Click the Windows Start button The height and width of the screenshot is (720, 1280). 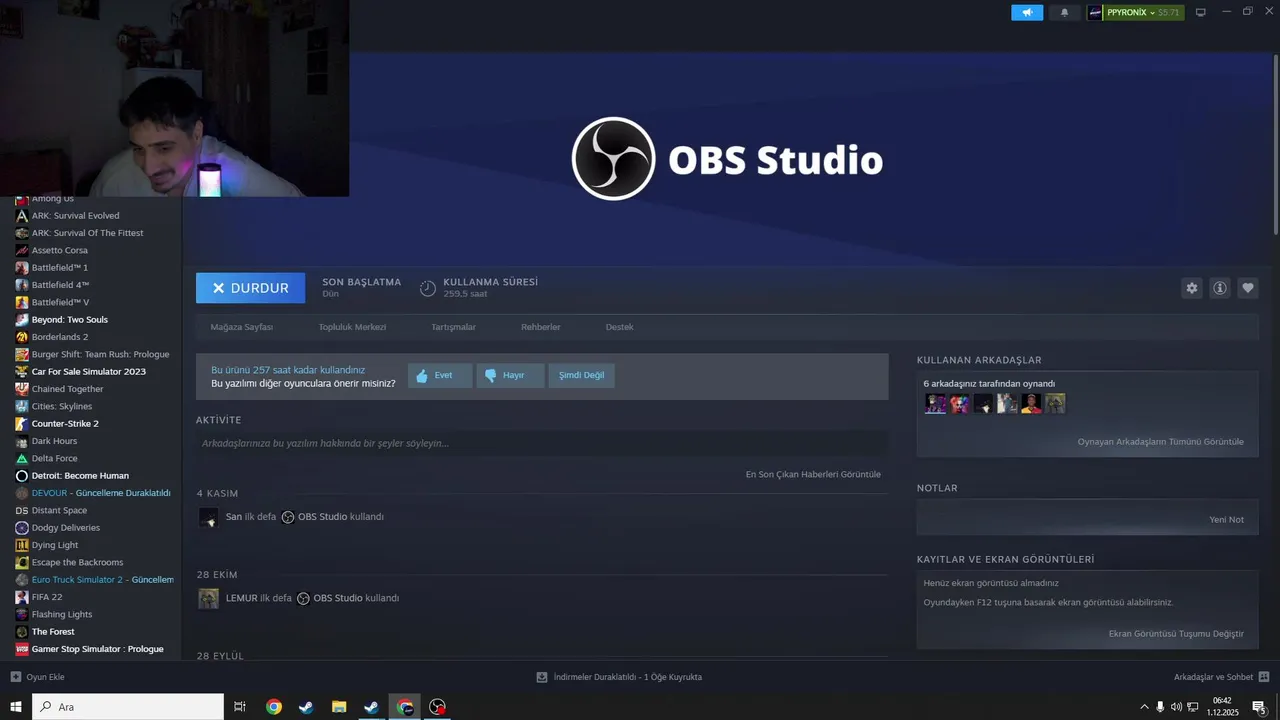[16, 707]
